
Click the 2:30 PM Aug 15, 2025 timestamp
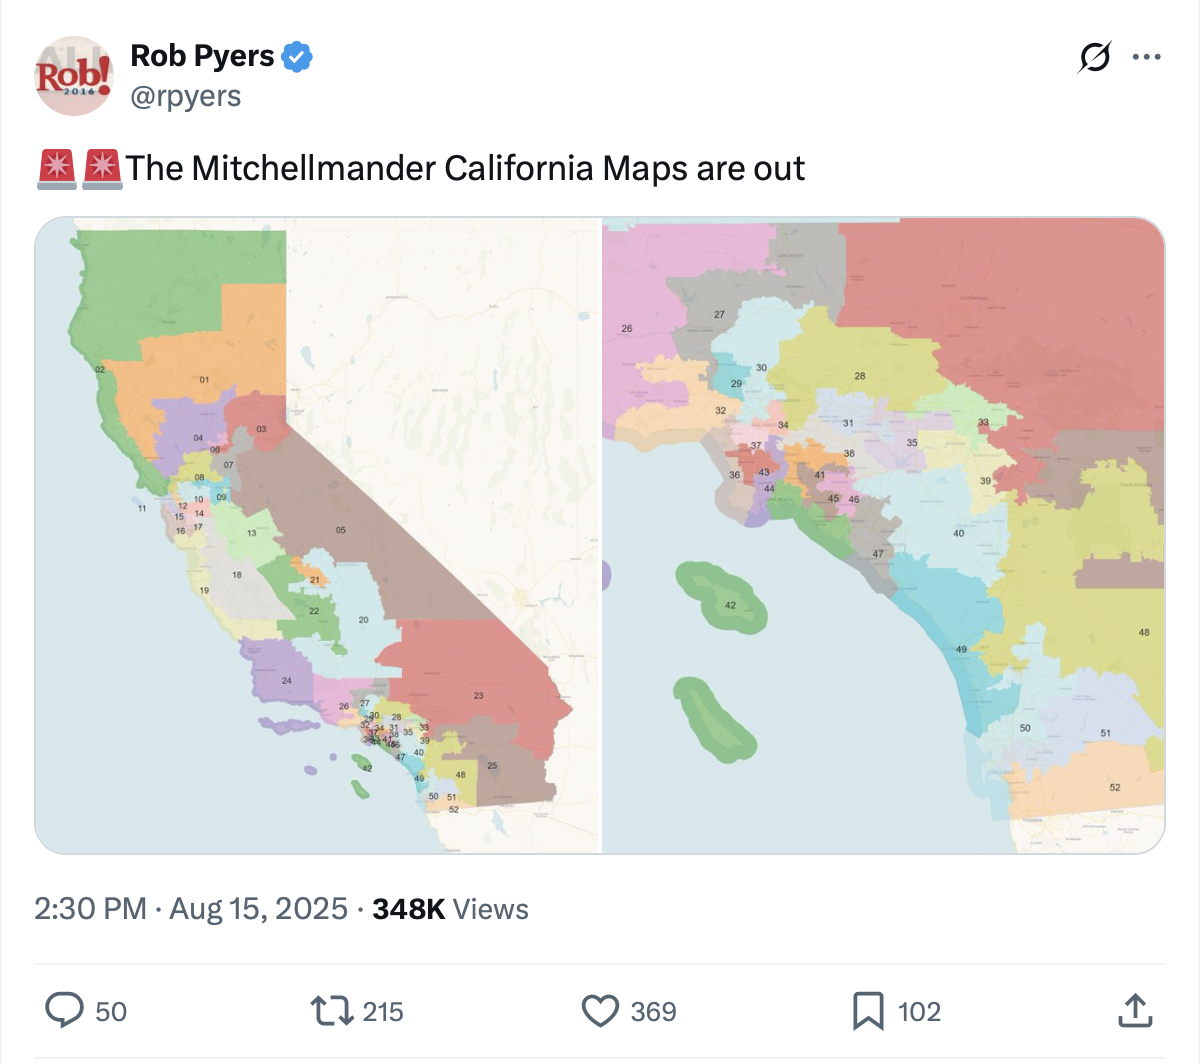click(x=191, y=909)
